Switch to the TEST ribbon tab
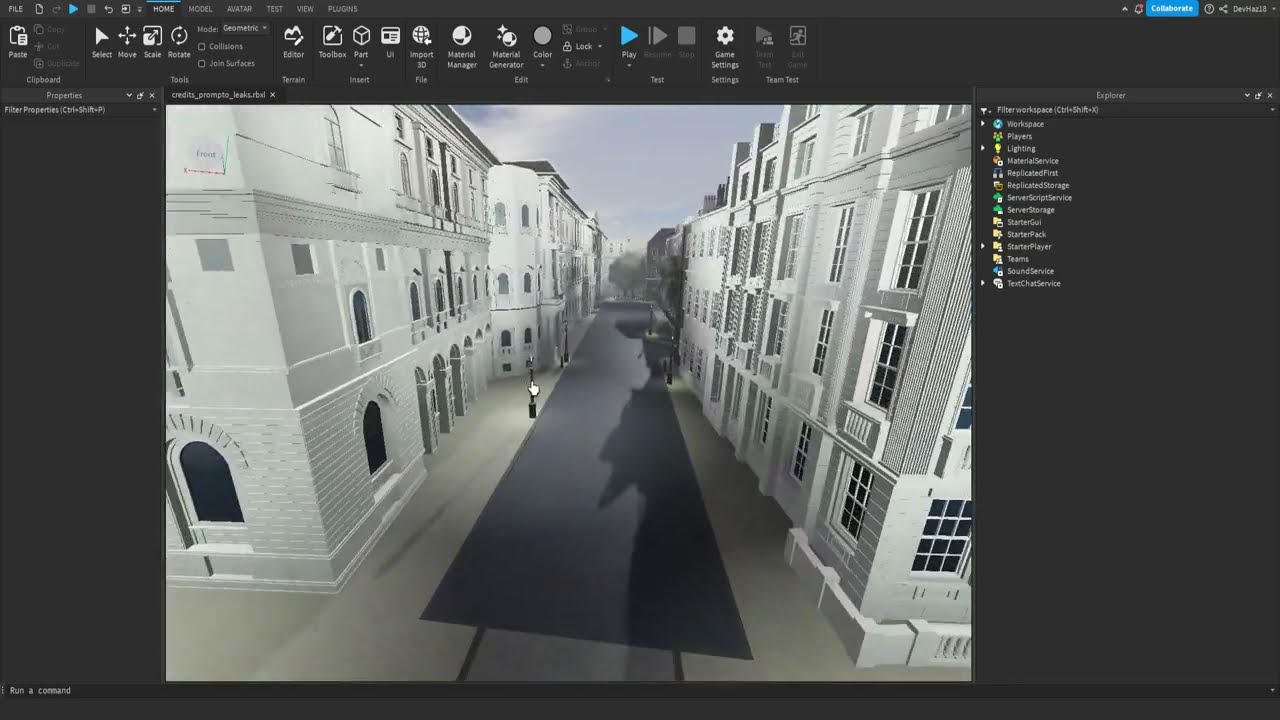Screen dimensions: 1280x720 tap(274, 9)
